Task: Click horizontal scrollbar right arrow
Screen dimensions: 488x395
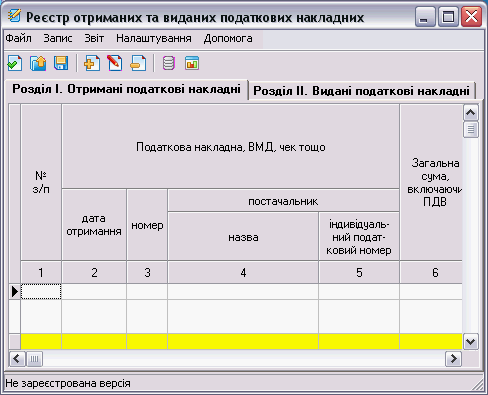Action: click(x=453, y=359)
